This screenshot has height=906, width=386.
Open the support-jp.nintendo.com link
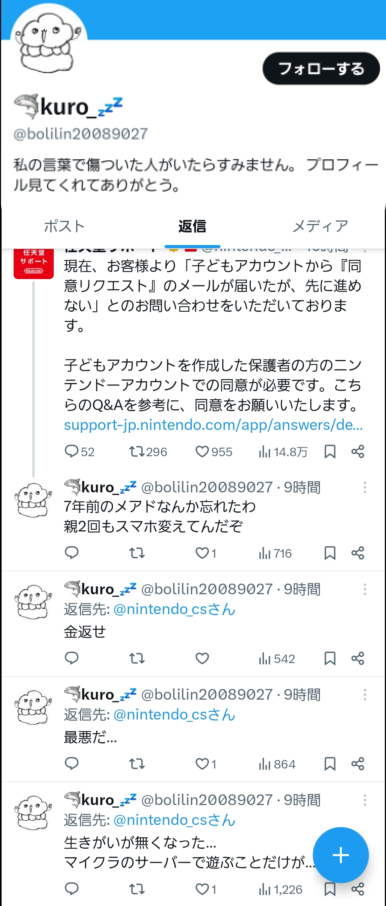point(214,425)
